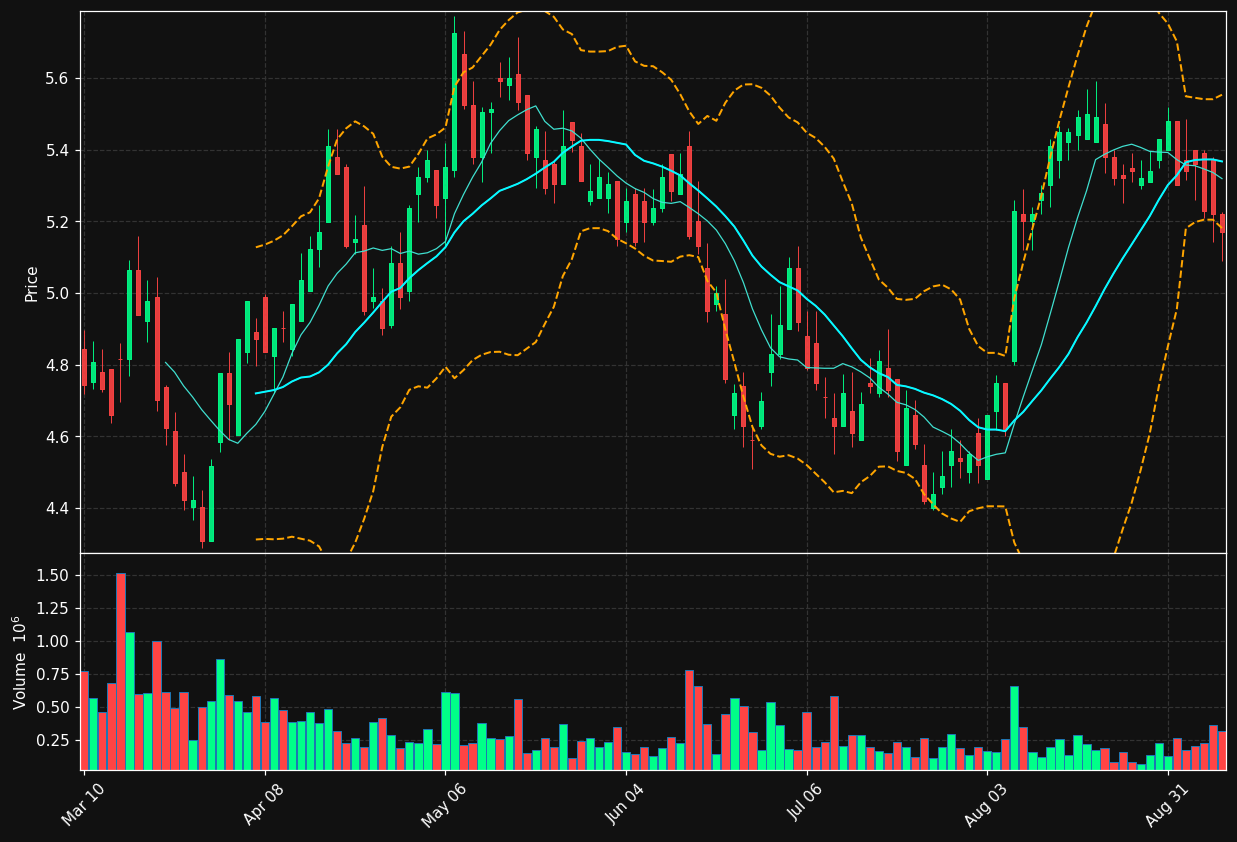The height and width of the screenshot is (842, 1237).
Task: Click the "Price" y-axis title
Action: (x=32, y=283)
